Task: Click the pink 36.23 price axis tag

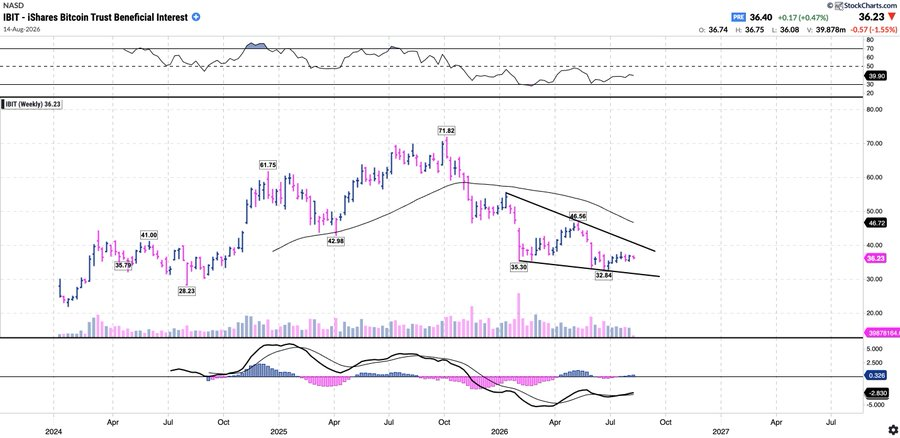Action: click(875, 258)
